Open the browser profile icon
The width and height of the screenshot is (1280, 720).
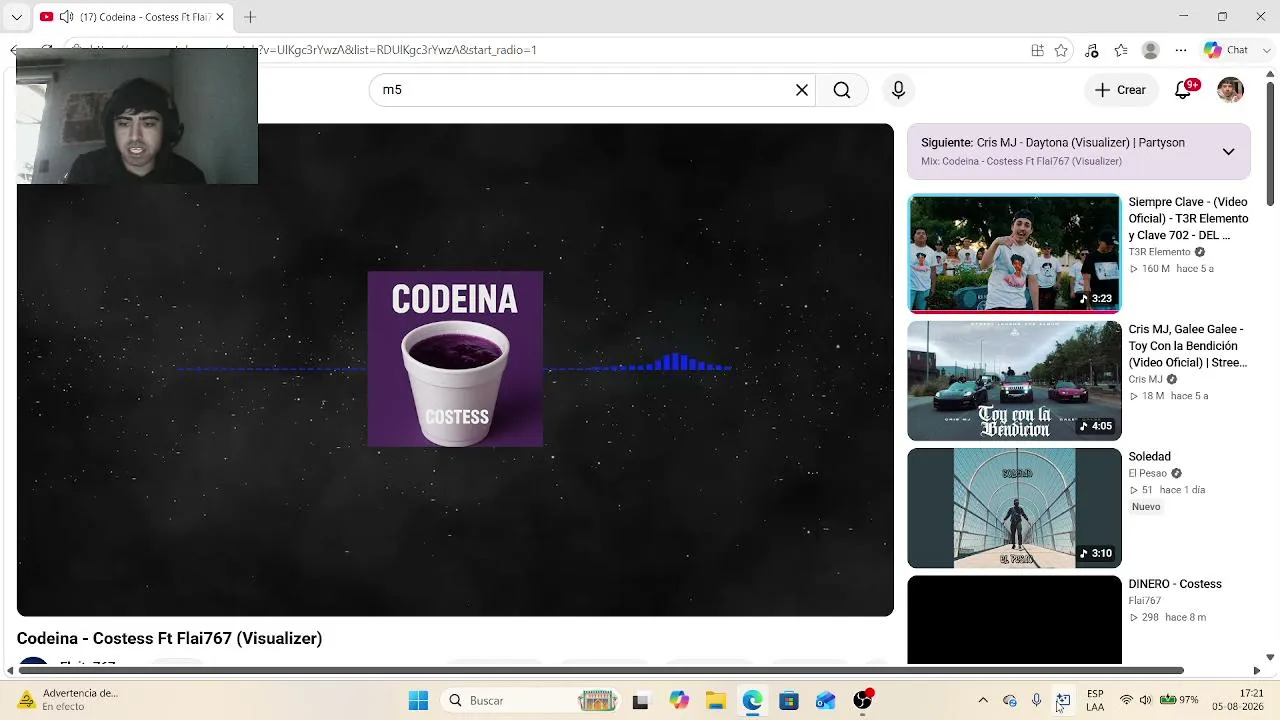pyautogui.click(x=1151, y=50)
